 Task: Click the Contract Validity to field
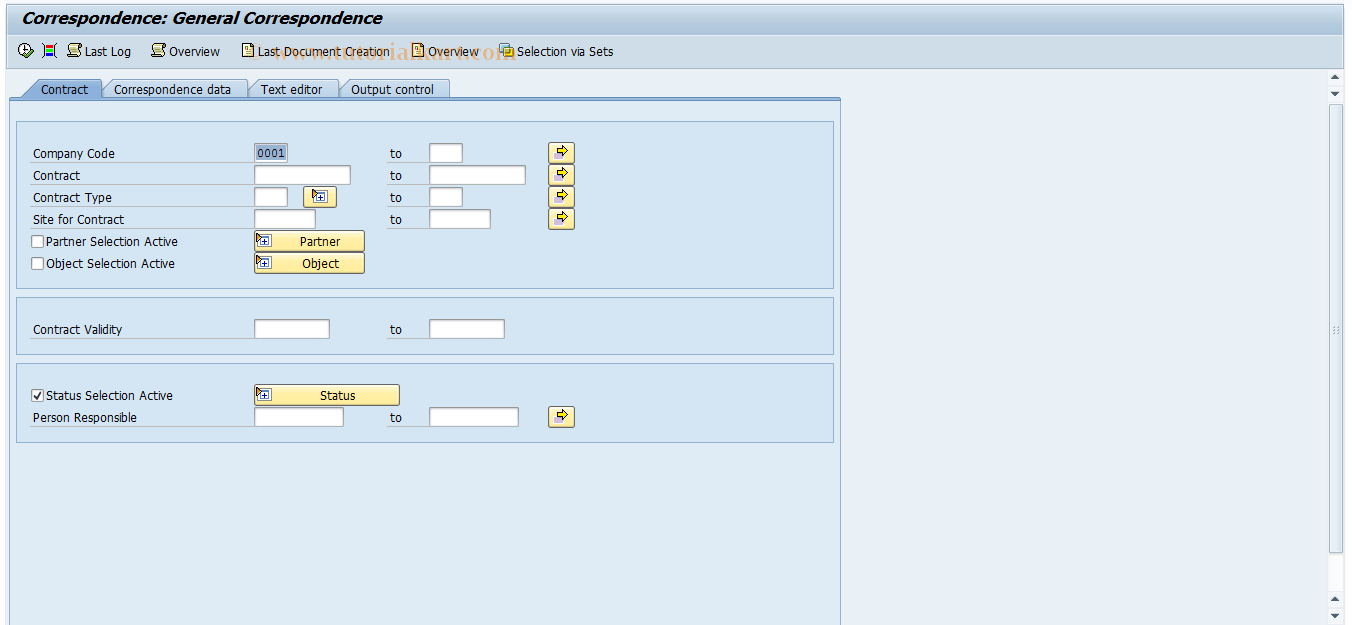tap(467, 329)
